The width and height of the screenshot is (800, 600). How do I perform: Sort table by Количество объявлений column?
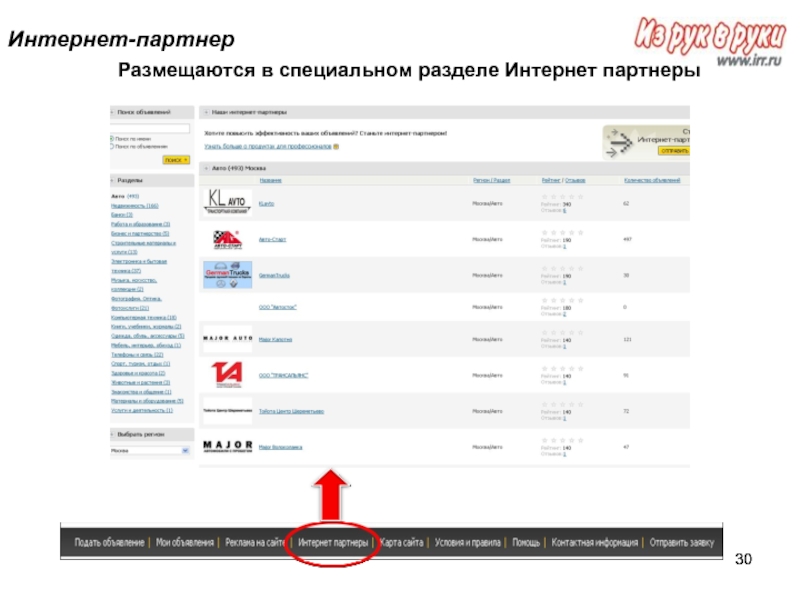(x=652, y=181)
